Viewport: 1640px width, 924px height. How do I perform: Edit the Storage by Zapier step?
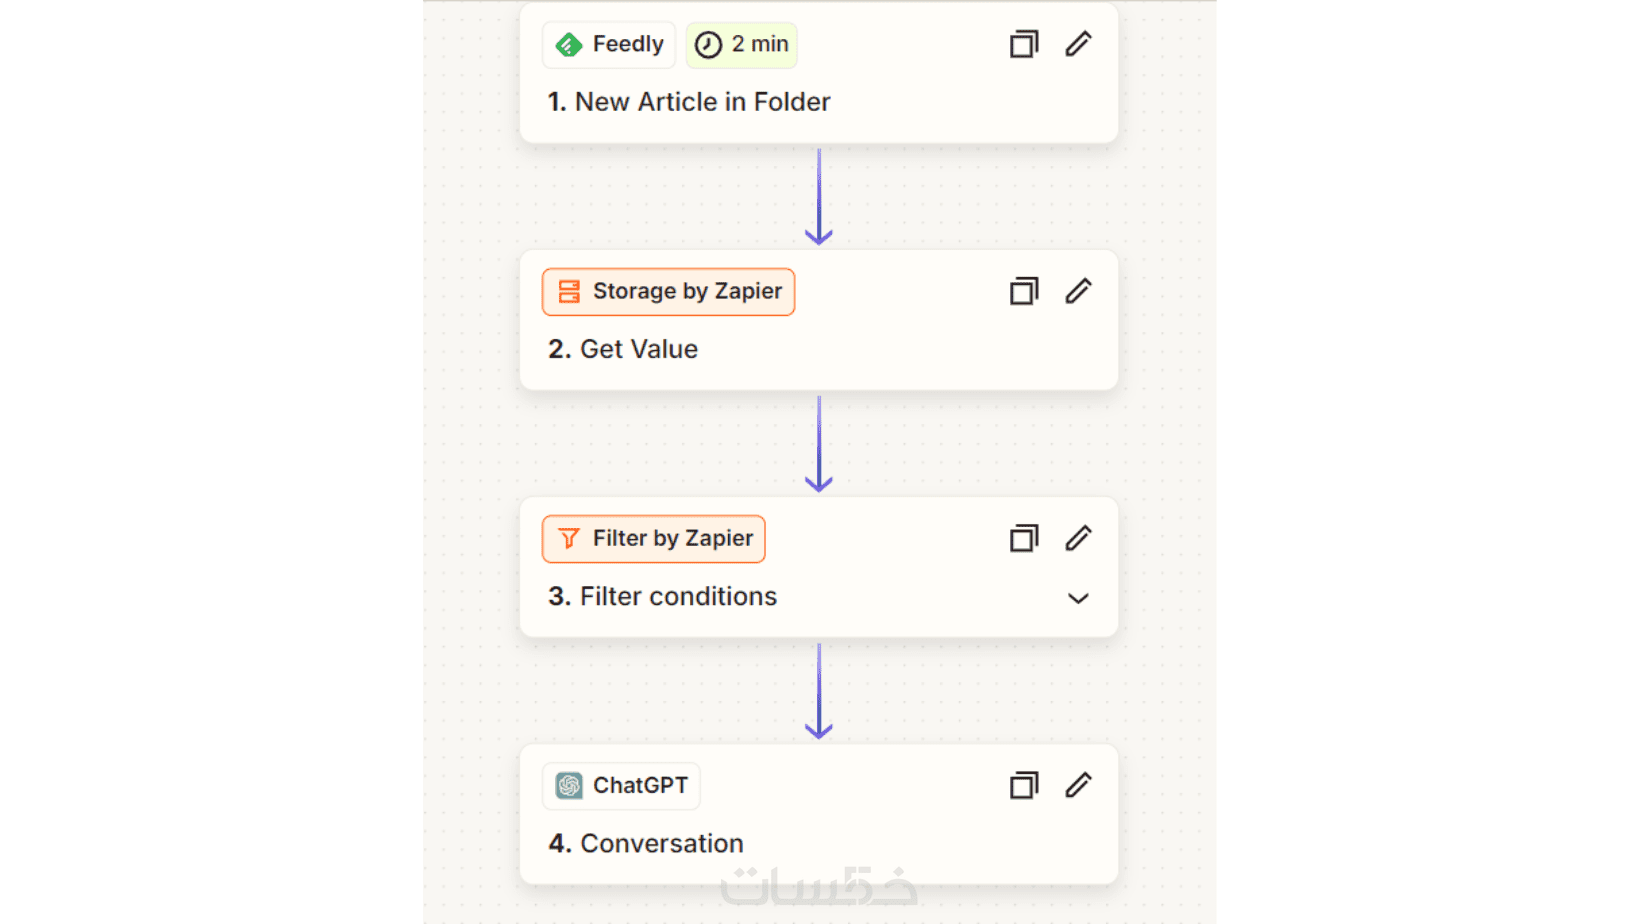click(1078, 291)
